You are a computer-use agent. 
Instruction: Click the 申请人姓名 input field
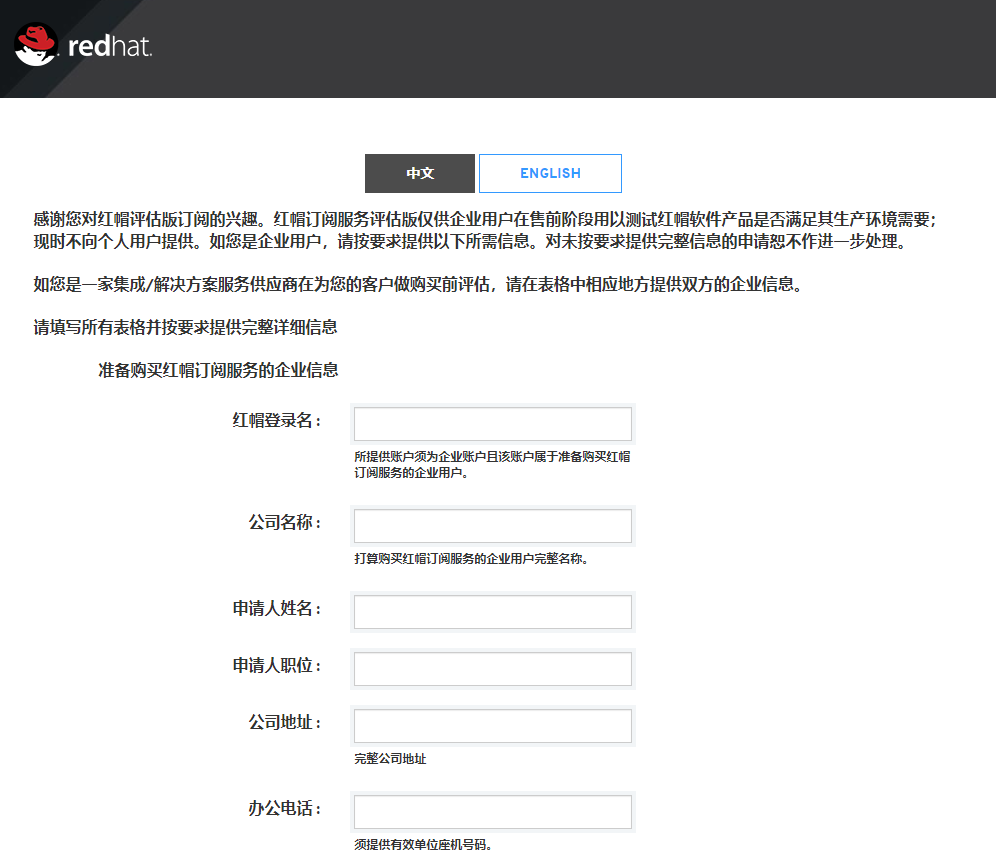[492, 611]
